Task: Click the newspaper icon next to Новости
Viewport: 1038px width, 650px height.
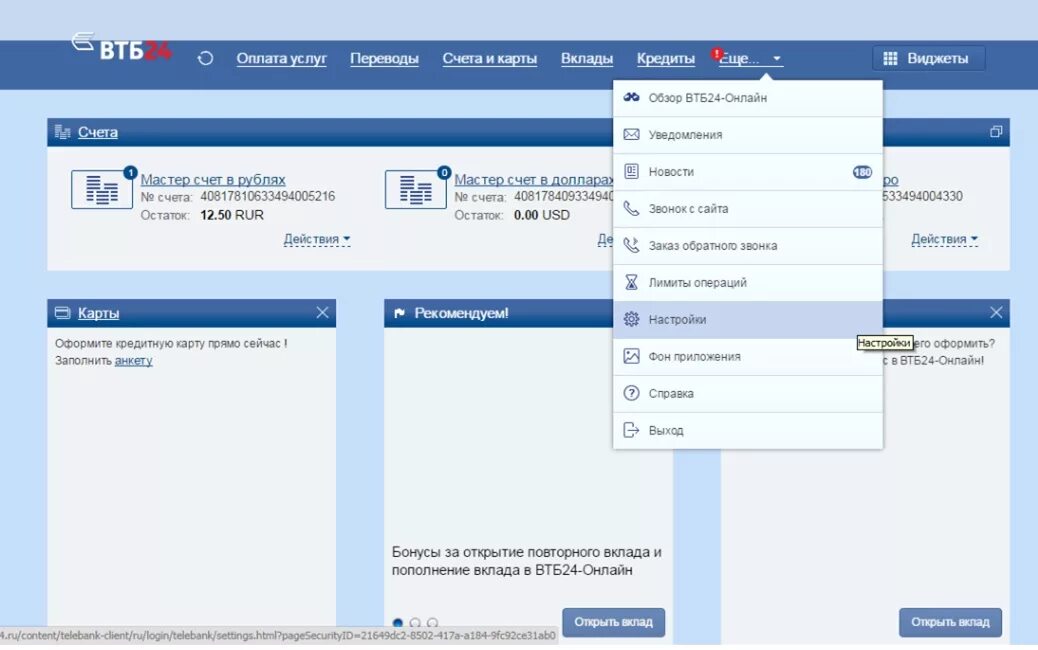Action: pos(632,171)
